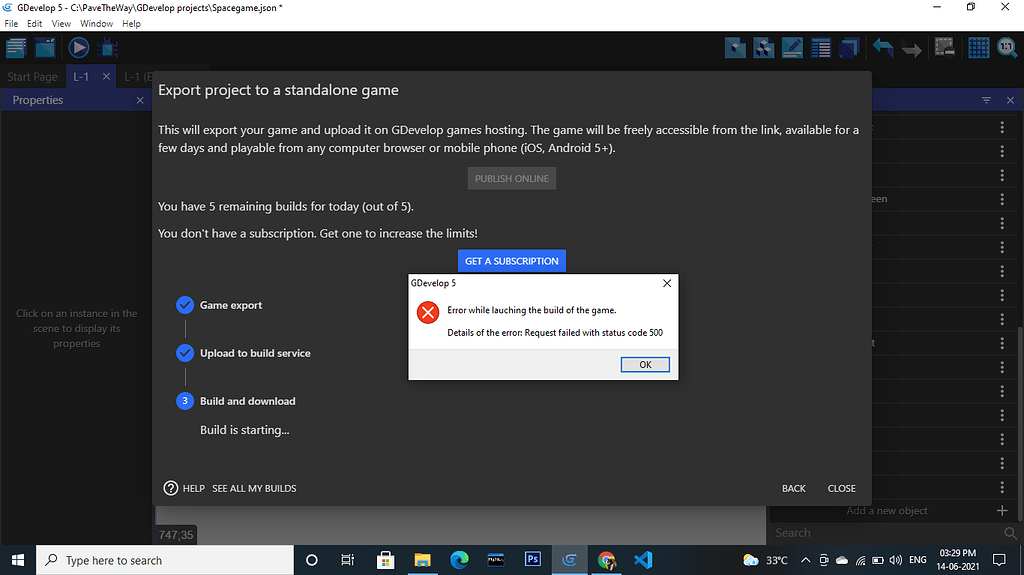
Task: Click the redo arrow
Action: (x=911, y=49)
